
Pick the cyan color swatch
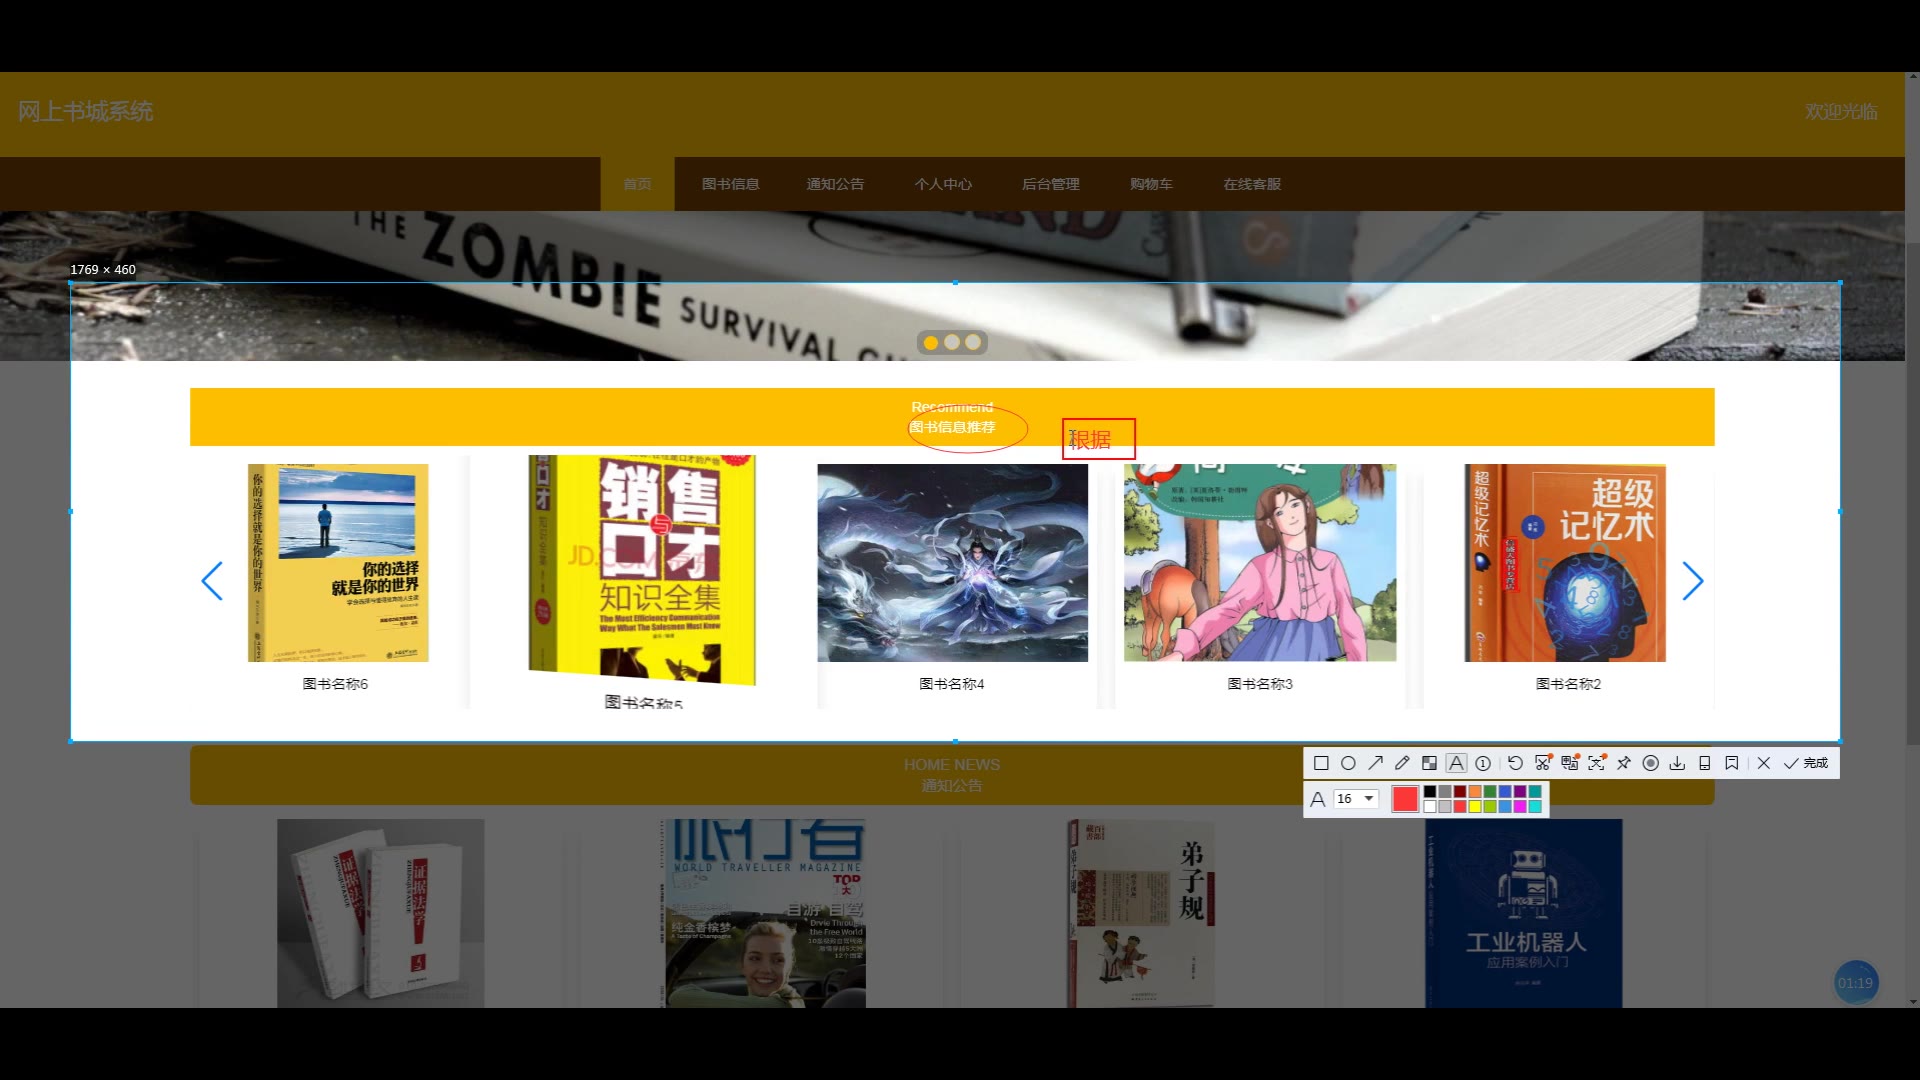tap(1535, 806)
